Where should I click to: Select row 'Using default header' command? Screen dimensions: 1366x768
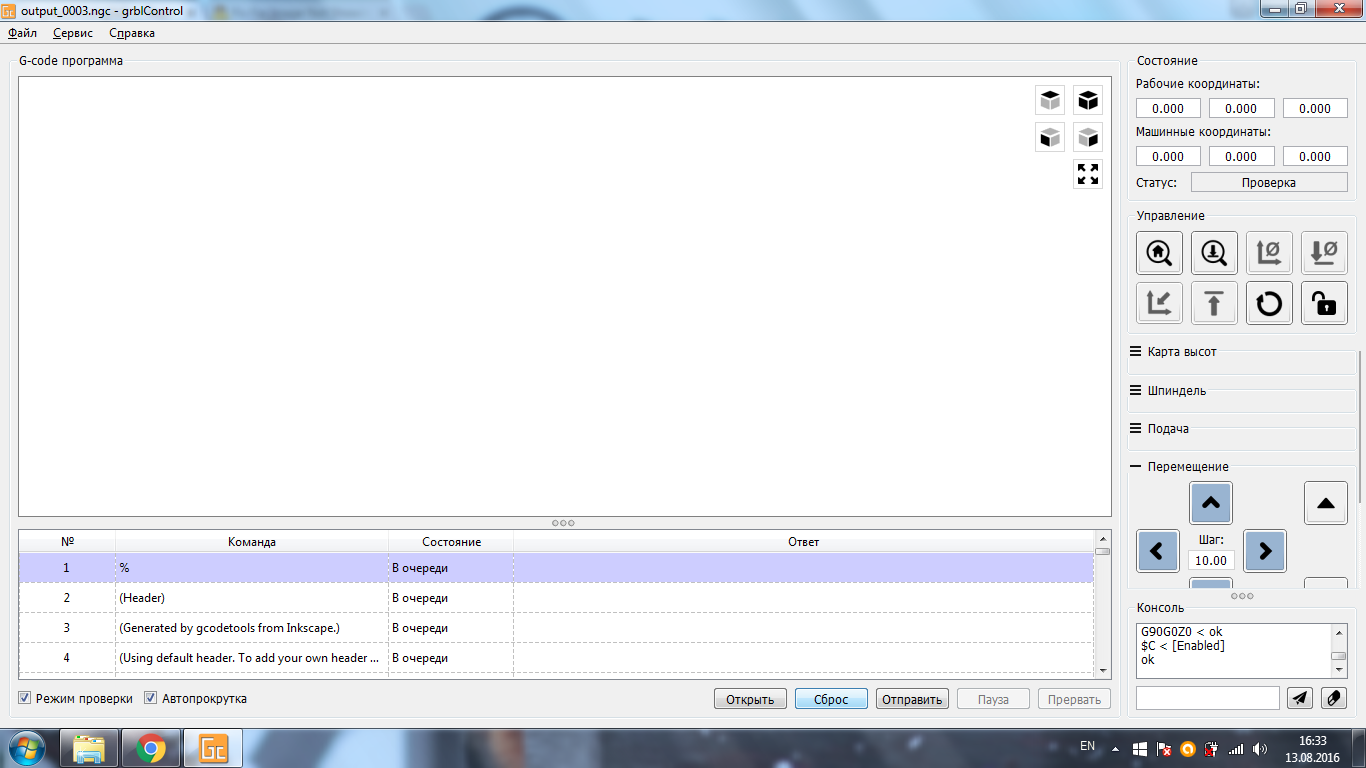556,658
